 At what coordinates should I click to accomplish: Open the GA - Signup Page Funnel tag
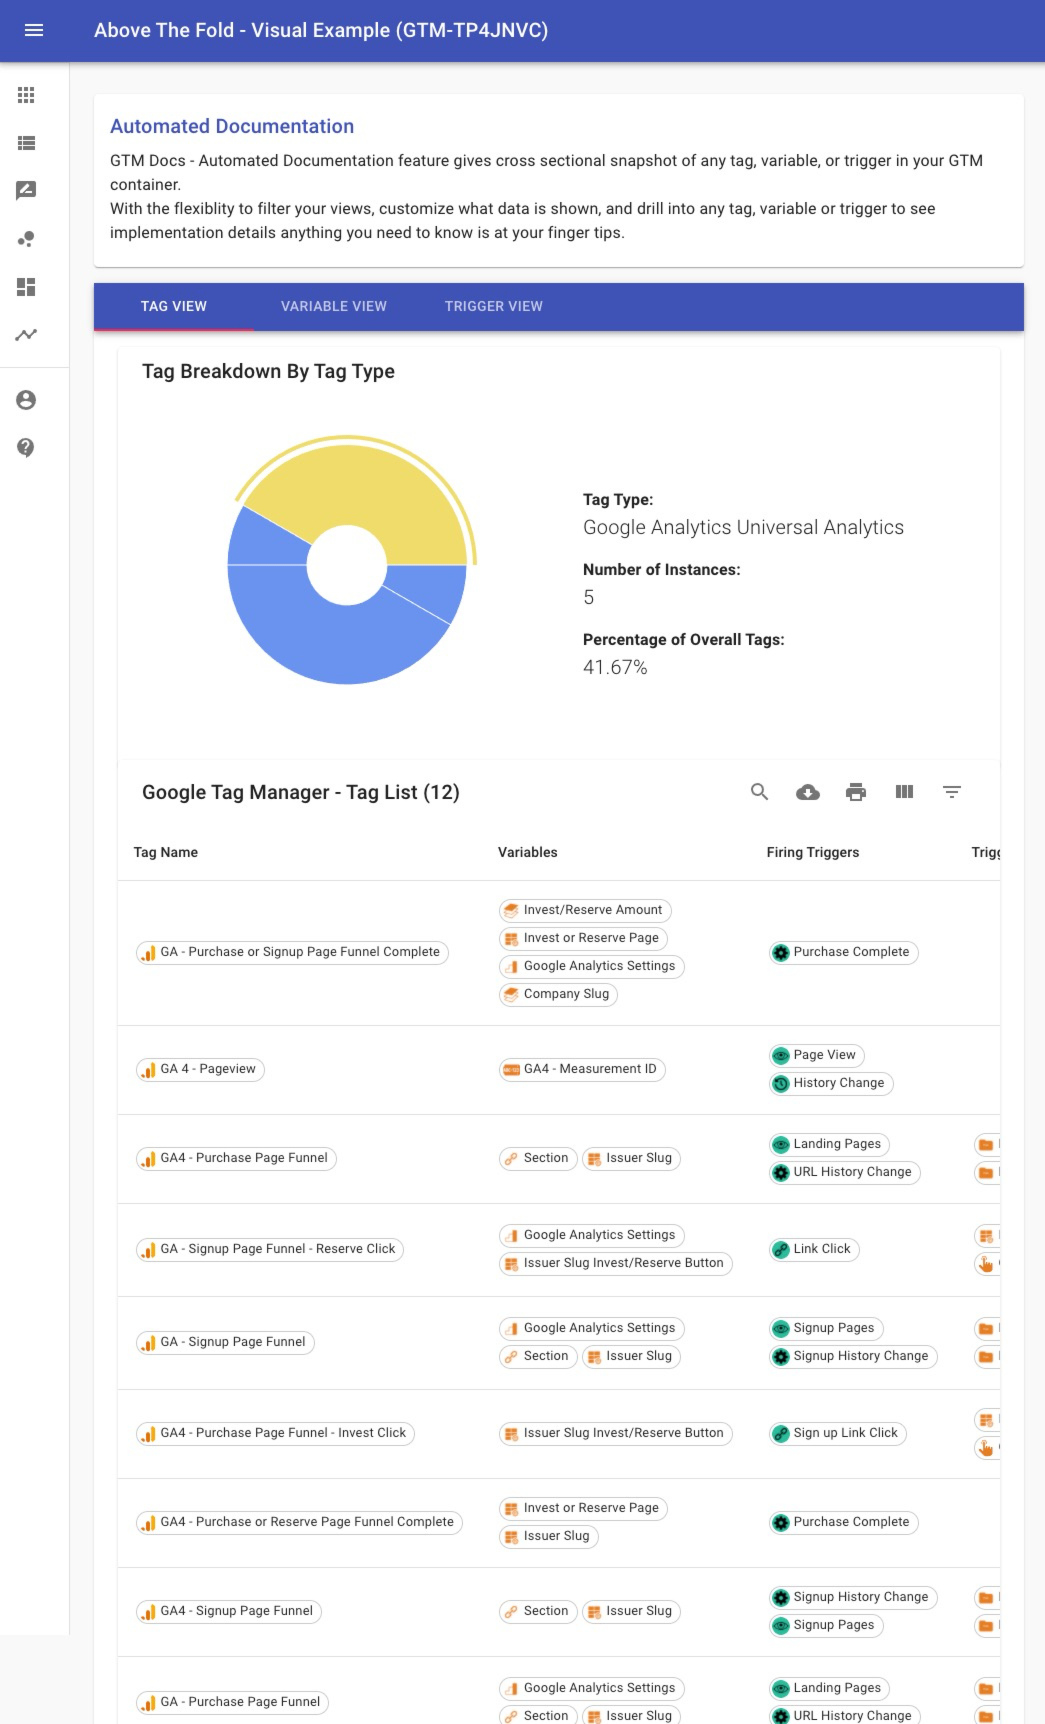tap(225, 1342)
